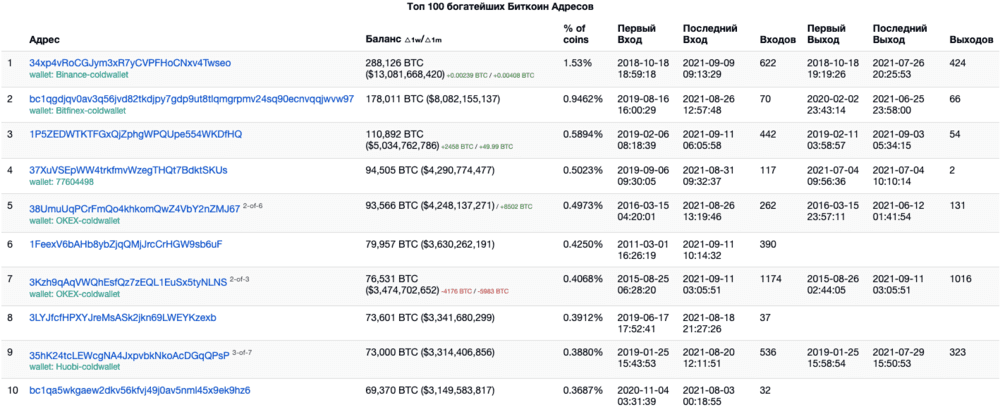The height and width of the screenshot is (412, 1000).
Task: Click the Баланс column header
Action: (x=383, y=40)
